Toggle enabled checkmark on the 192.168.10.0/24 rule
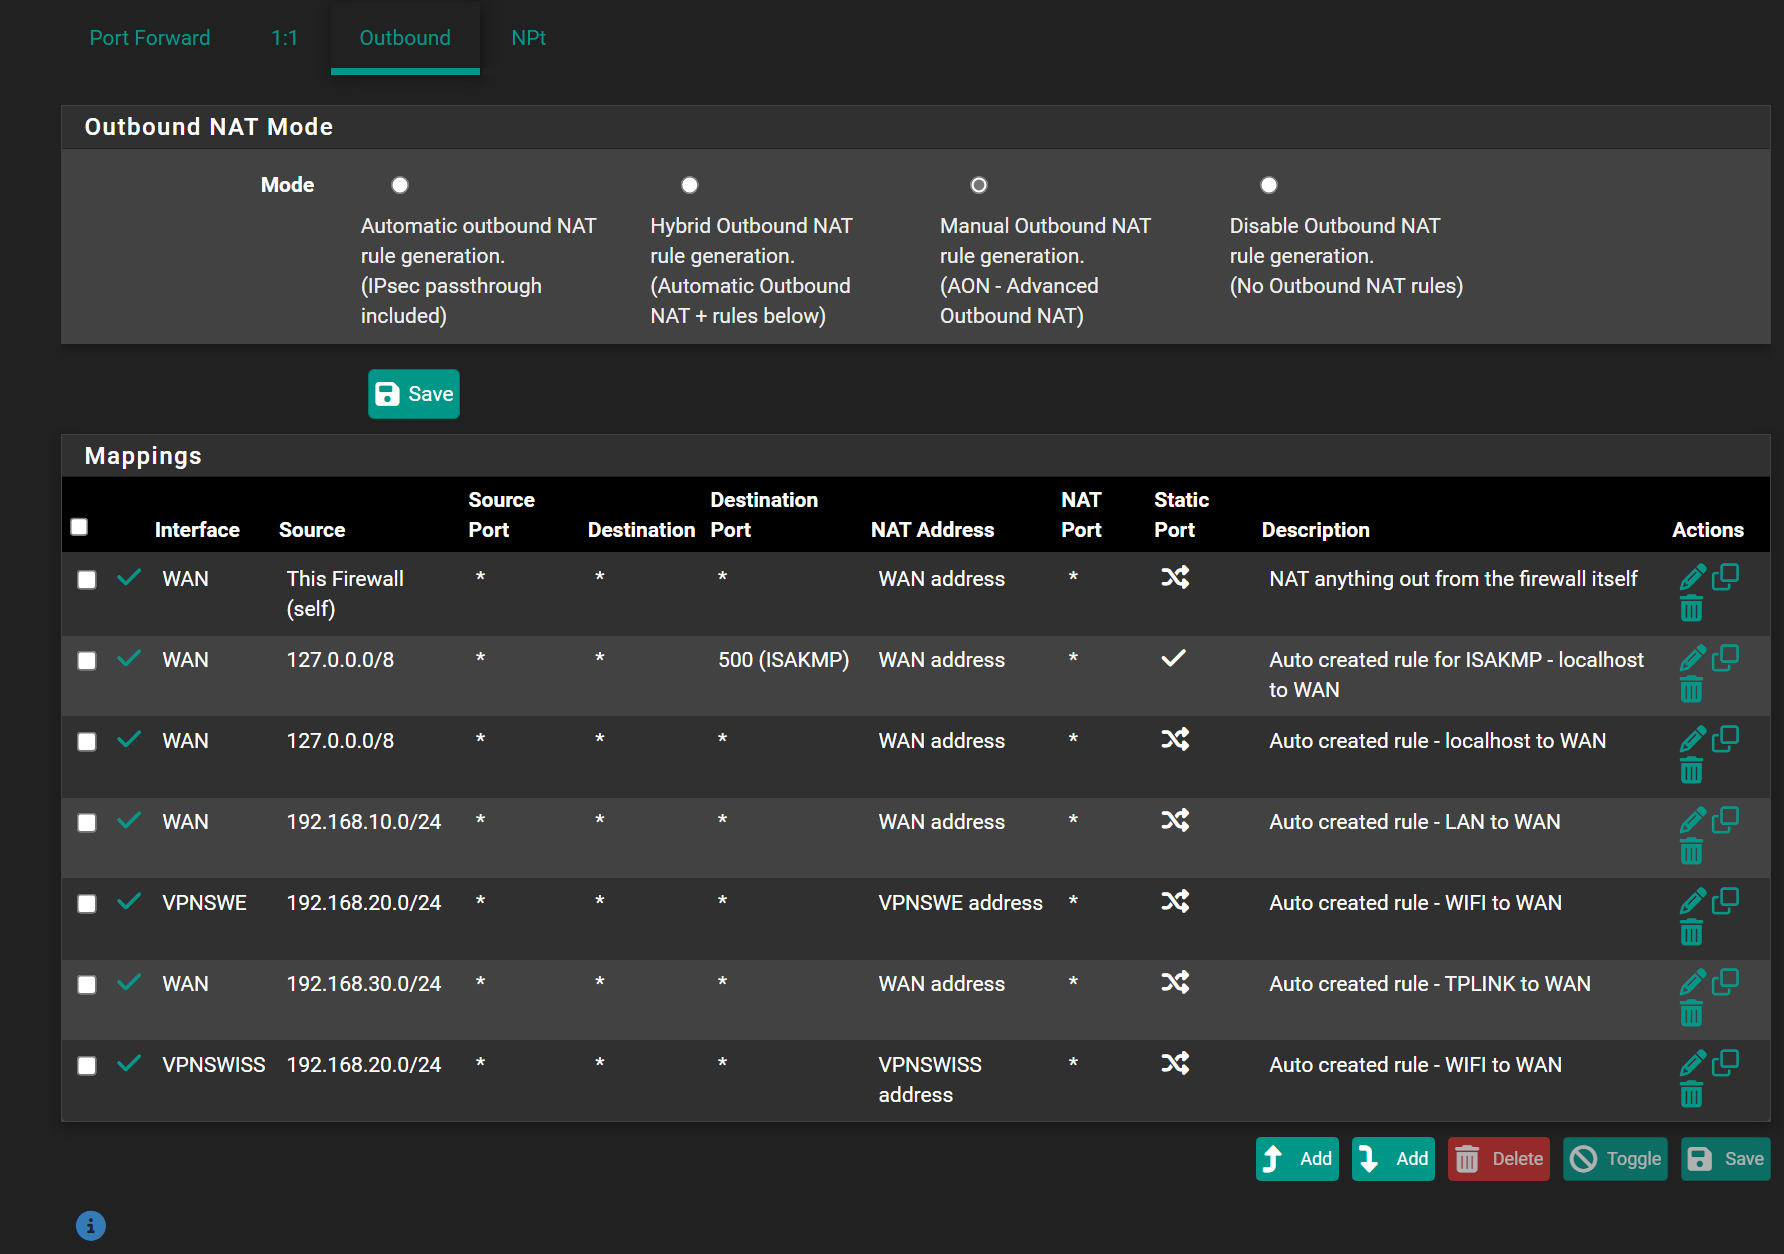 [129, 820]
